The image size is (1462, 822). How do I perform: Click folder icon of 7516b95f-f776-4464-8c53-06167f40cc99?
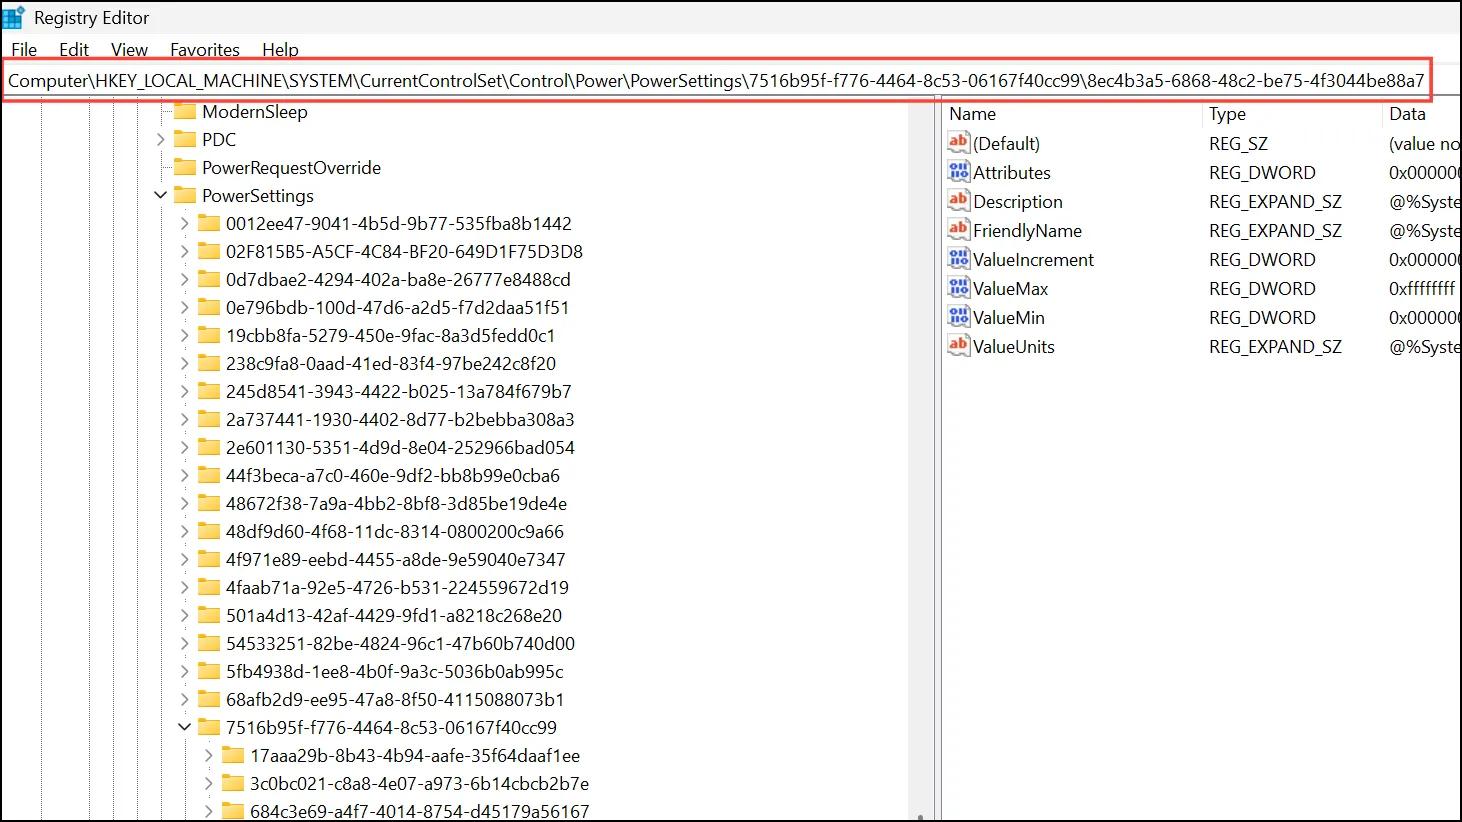[x=209, y=727]
